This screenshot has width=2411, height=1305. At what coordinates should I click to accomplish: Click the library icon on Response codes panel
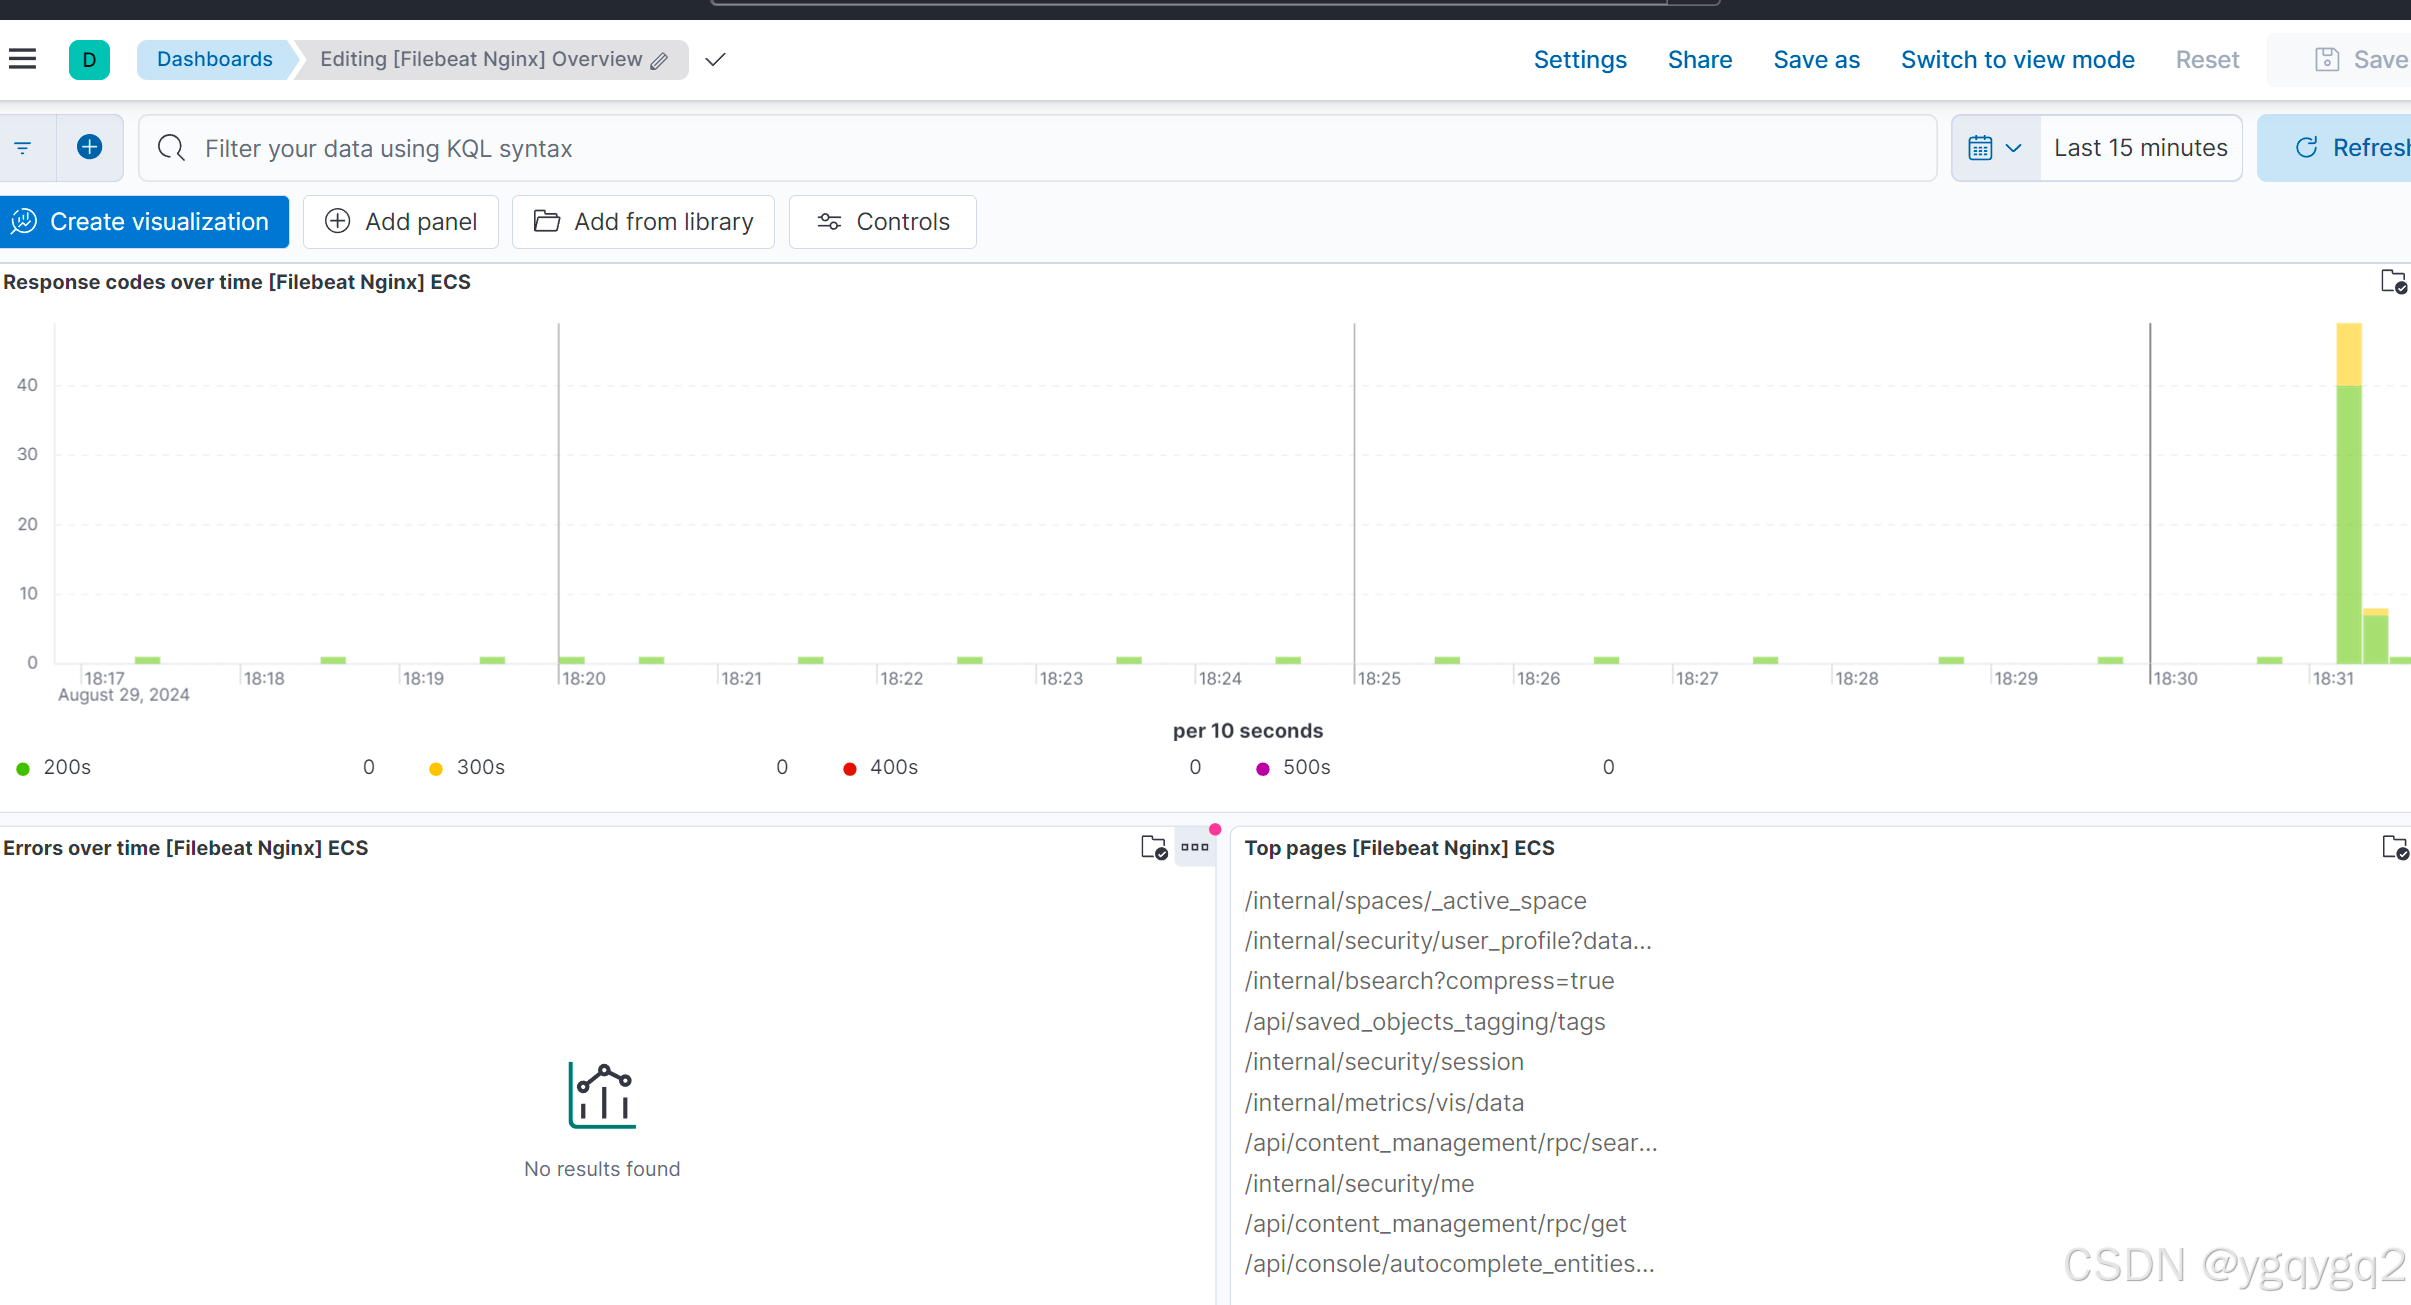click(2393, 282)
